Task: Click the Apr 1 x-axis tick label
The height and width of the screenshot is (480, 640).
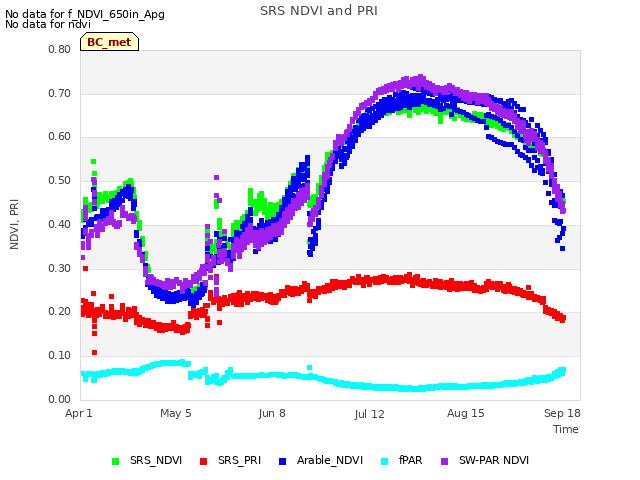Action: coord(79,413)
